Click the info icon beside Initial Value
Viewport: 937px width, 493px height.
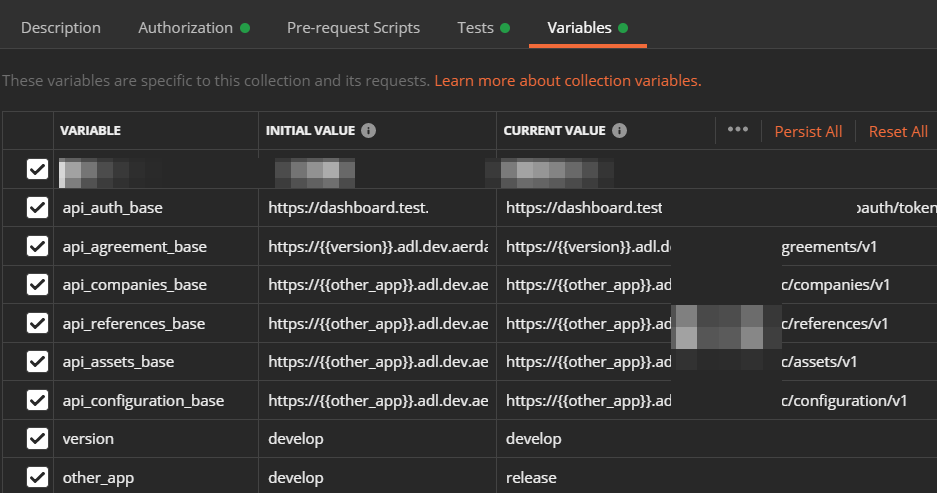(368, 131)
